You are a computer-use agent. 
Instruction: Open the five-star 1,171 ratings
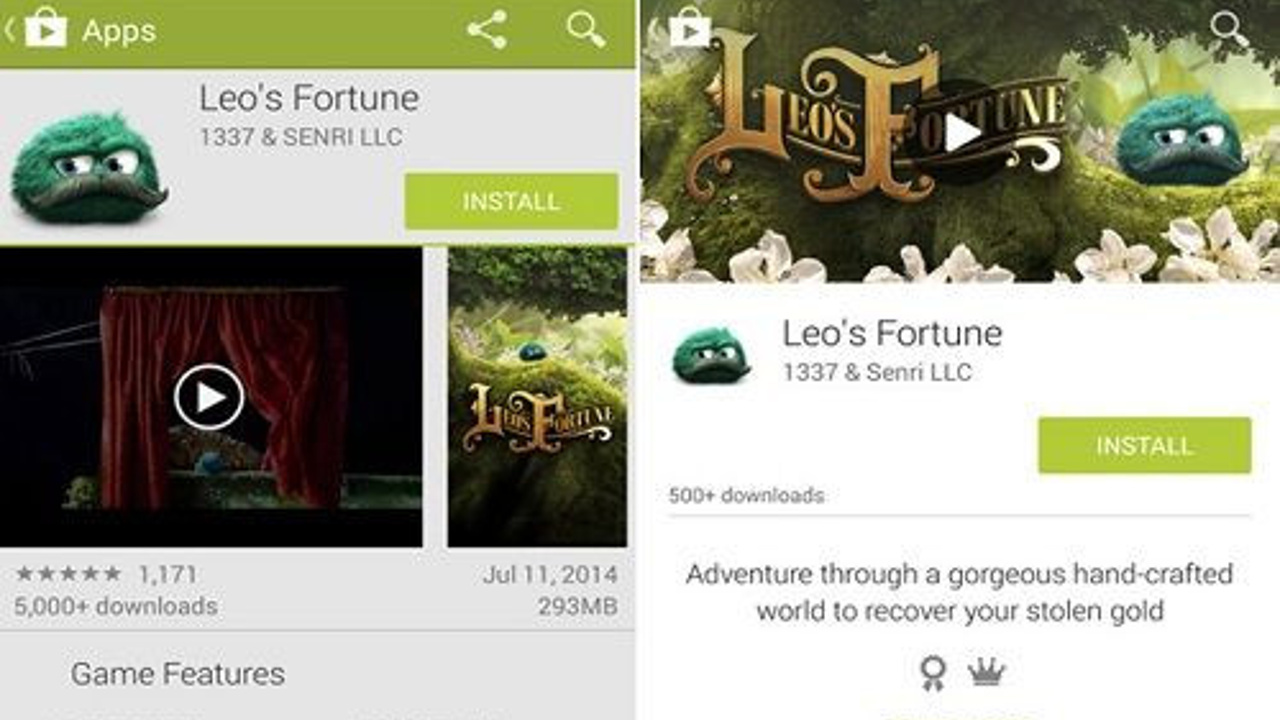click(x=106, y=574)
